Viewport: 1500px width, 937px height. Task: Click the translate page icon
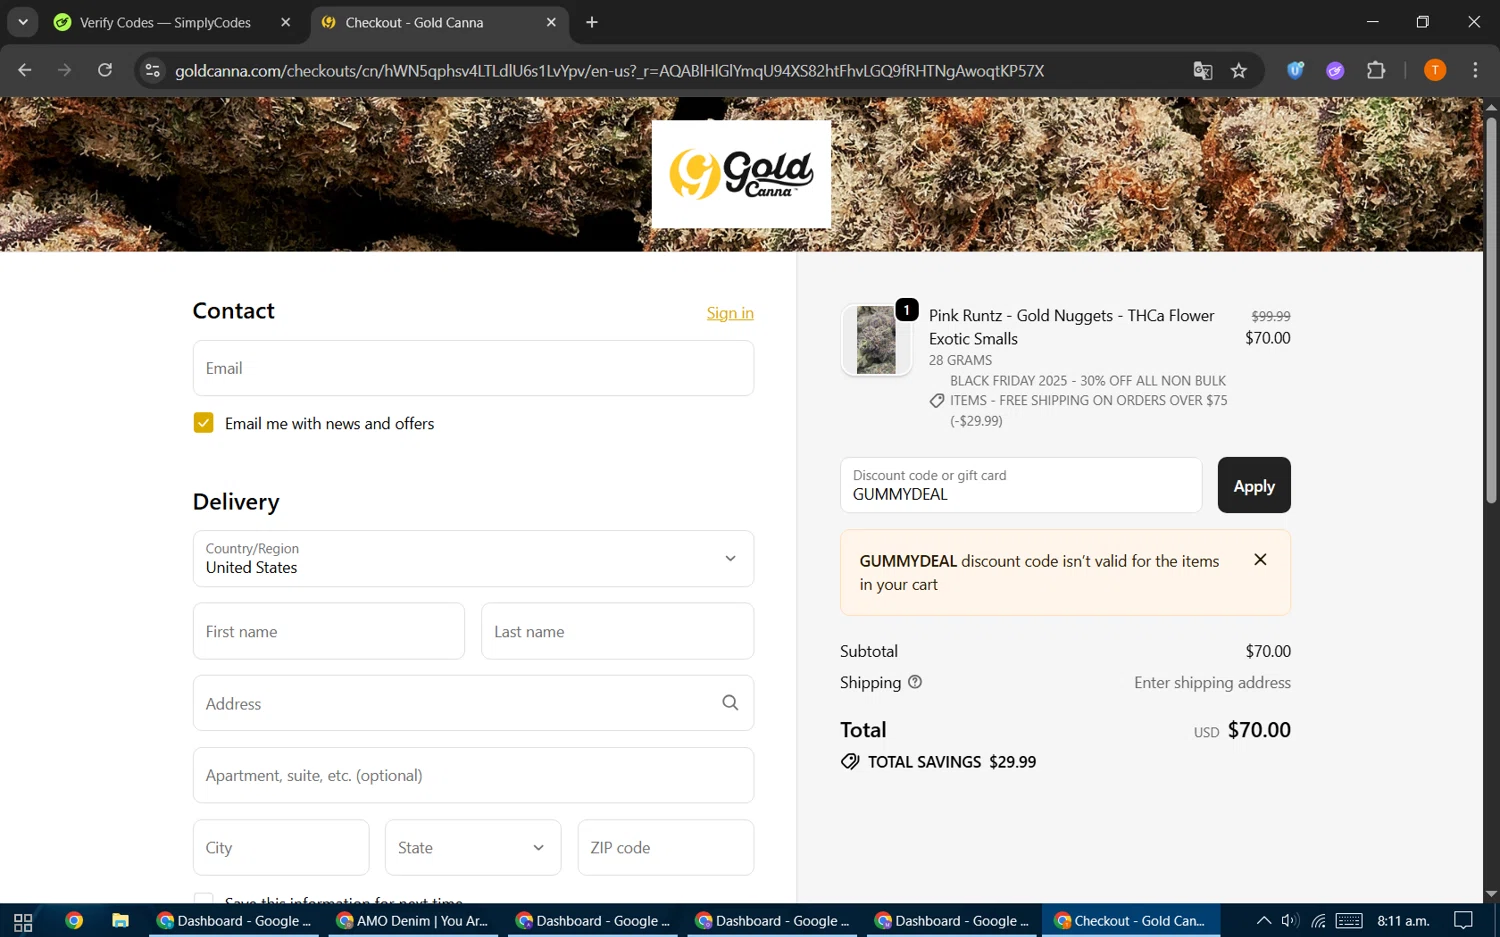pos(1203,70)
